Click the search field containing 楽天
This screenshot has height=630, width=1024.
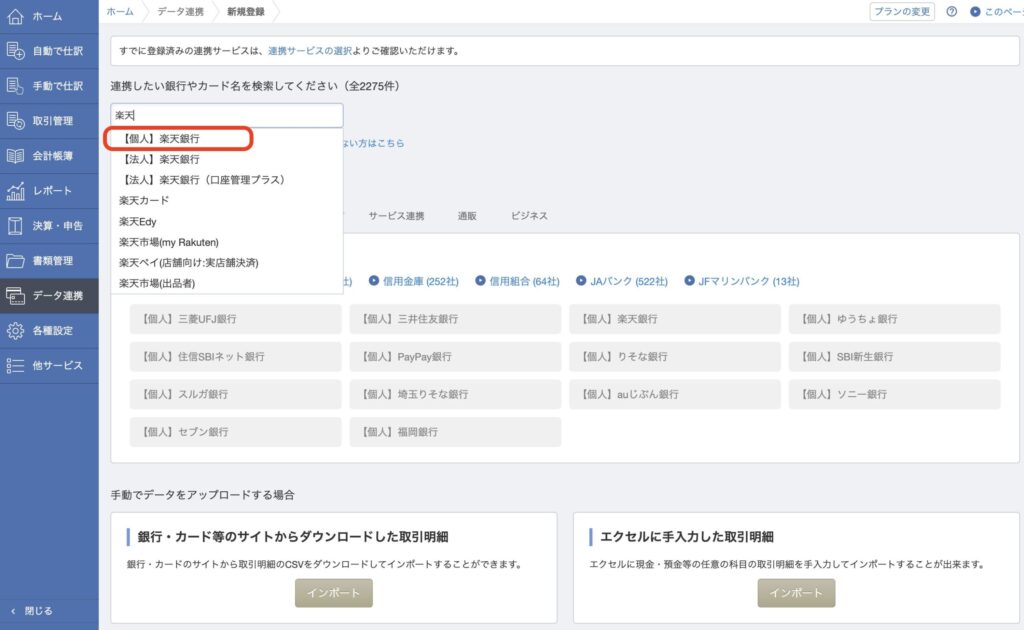(x=227, y=116)
